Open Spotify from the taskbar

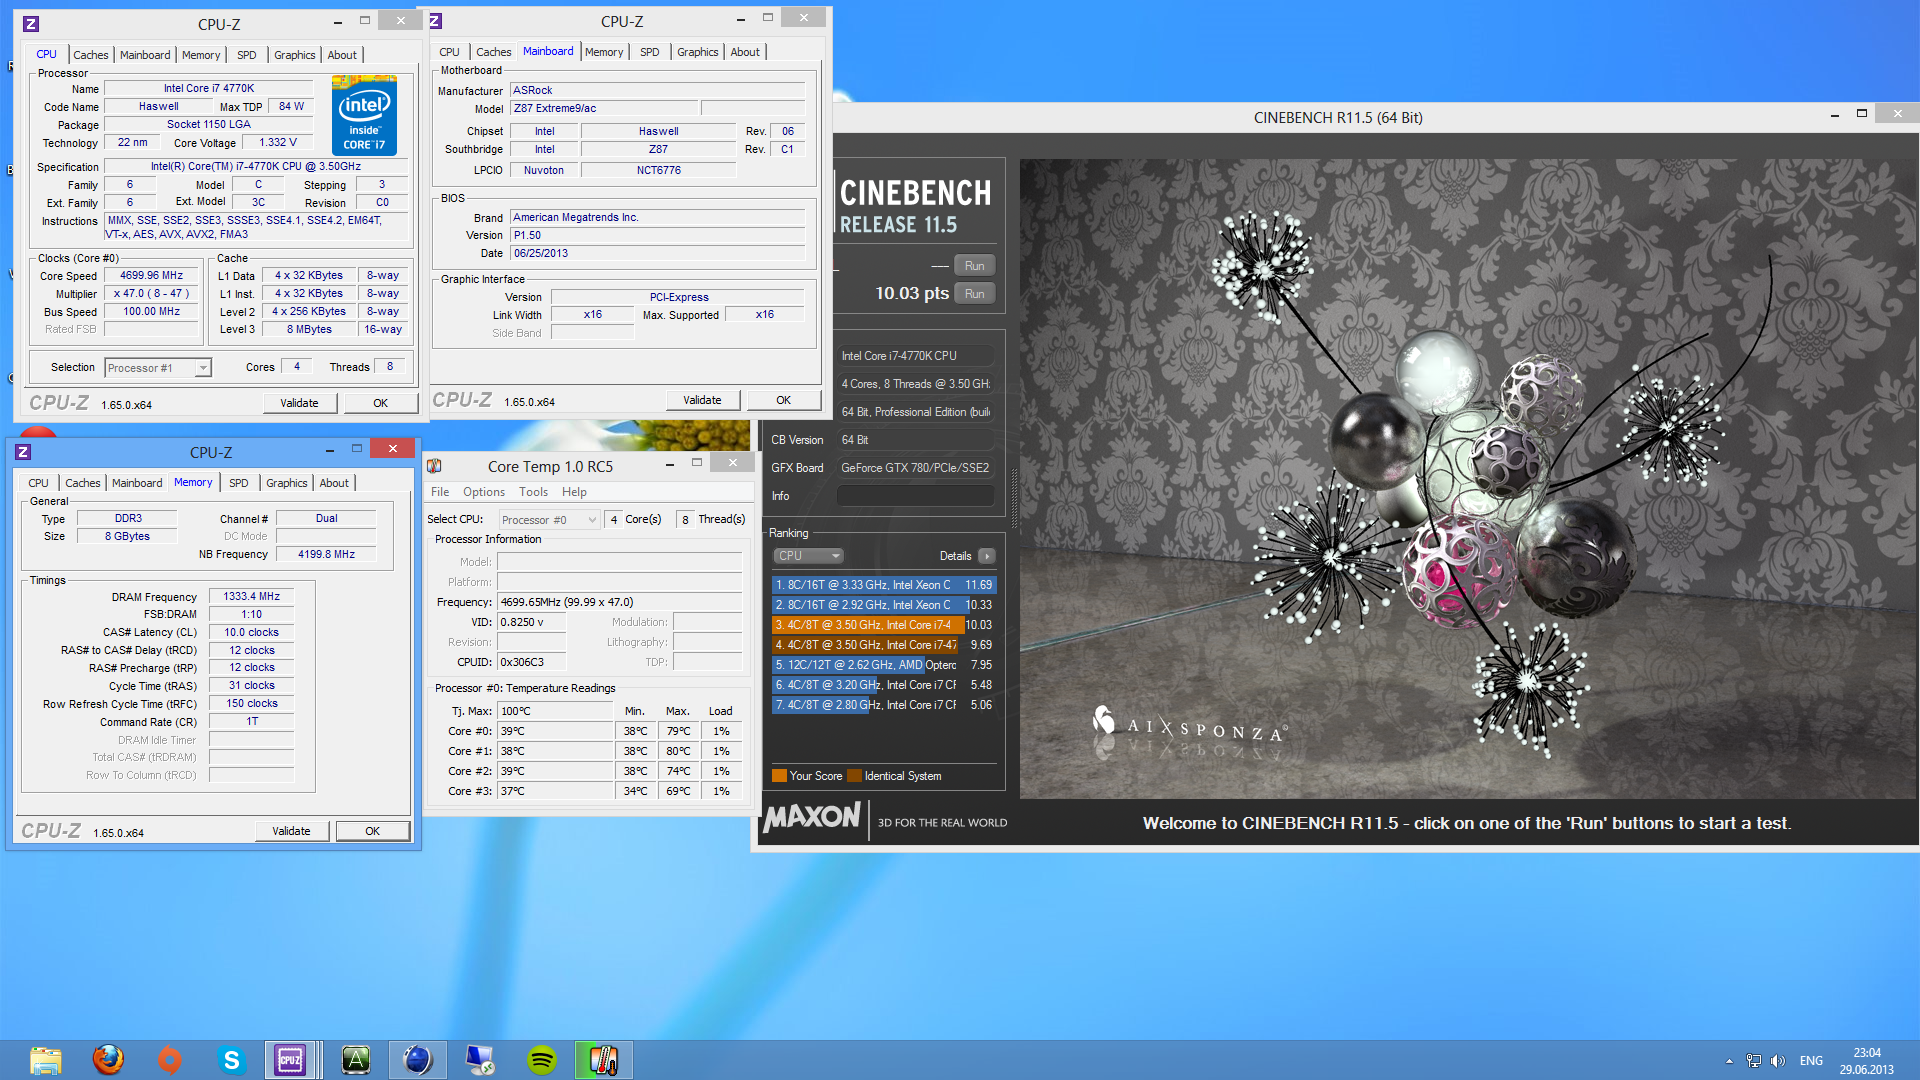(x=542, y=1060)
